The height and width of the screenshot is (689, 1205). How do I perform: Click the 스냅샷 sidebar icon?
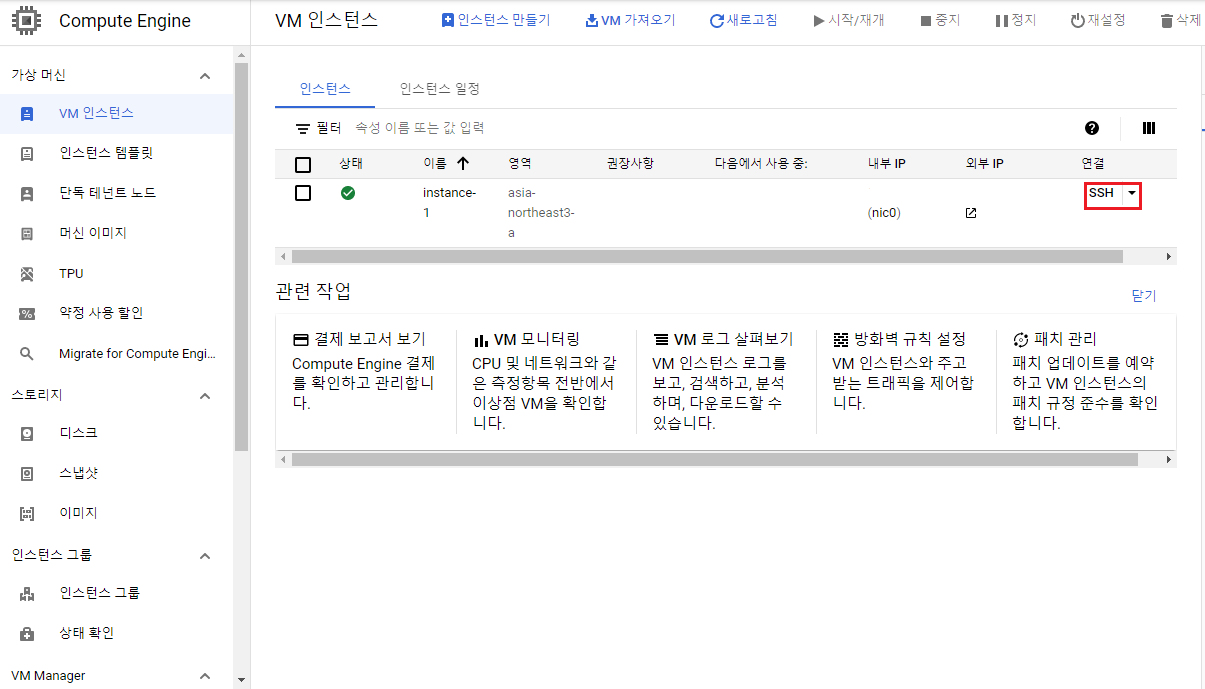pos(27,474)
